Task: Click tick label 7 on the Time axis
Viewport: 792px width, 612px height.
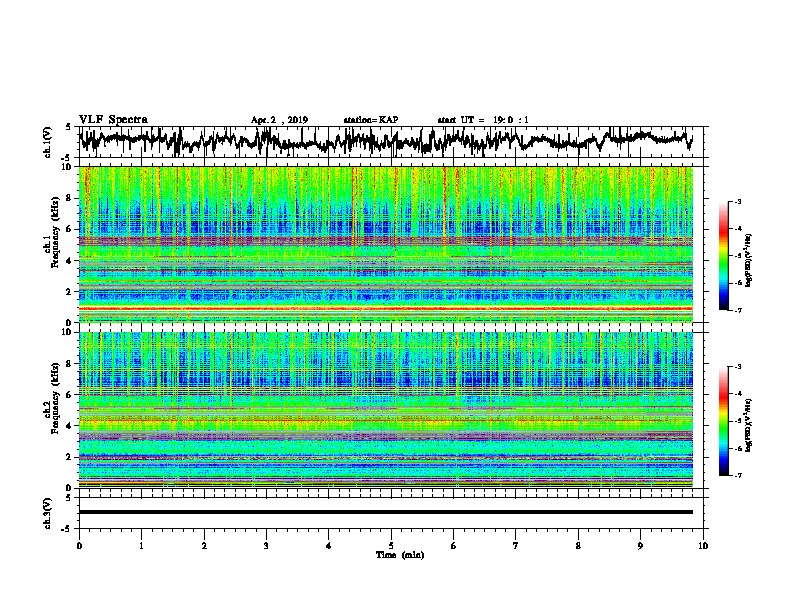Action: click(x=516, y=546)
